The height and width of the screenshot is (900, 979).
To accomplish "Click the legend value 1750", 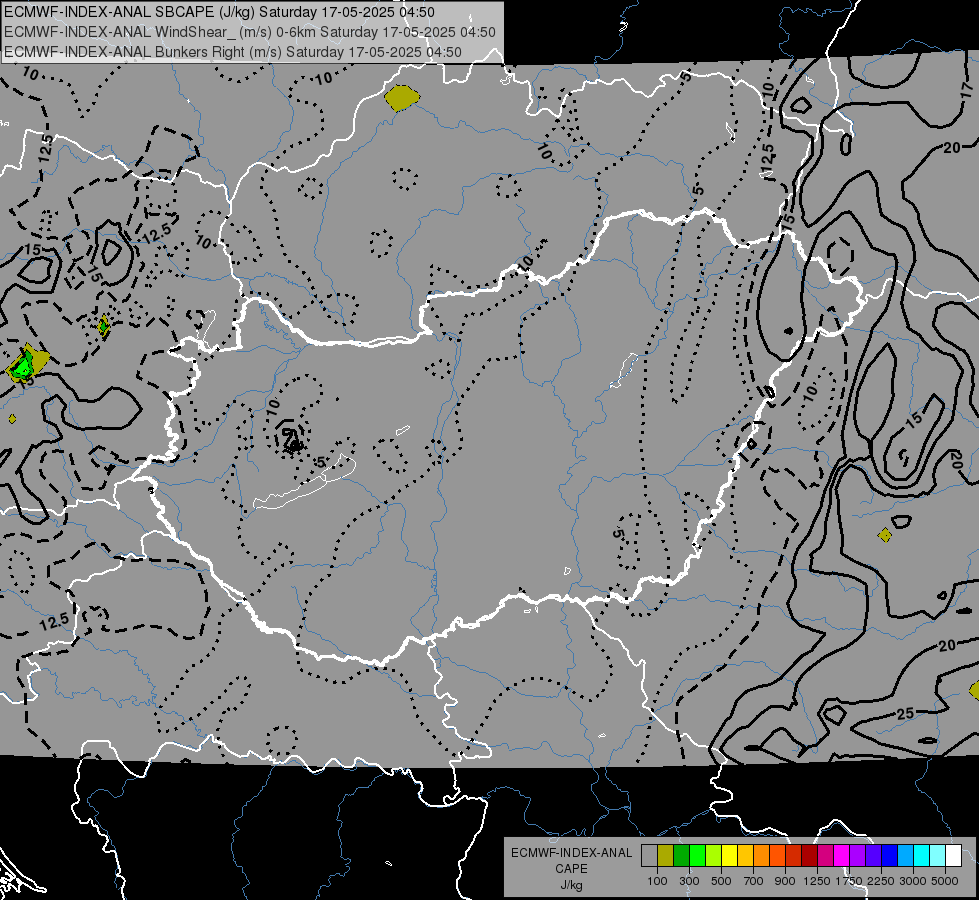I will click(x=849, y=881).
